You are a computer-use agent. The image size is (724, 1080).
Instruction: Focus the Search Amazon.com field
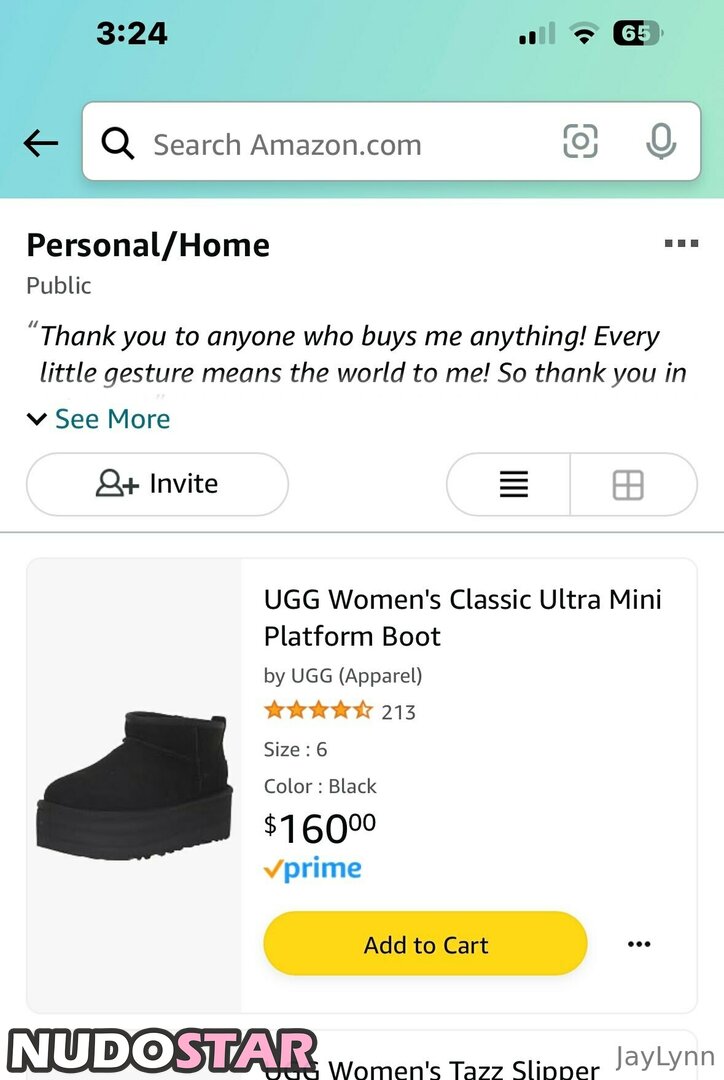click(340, 144)
